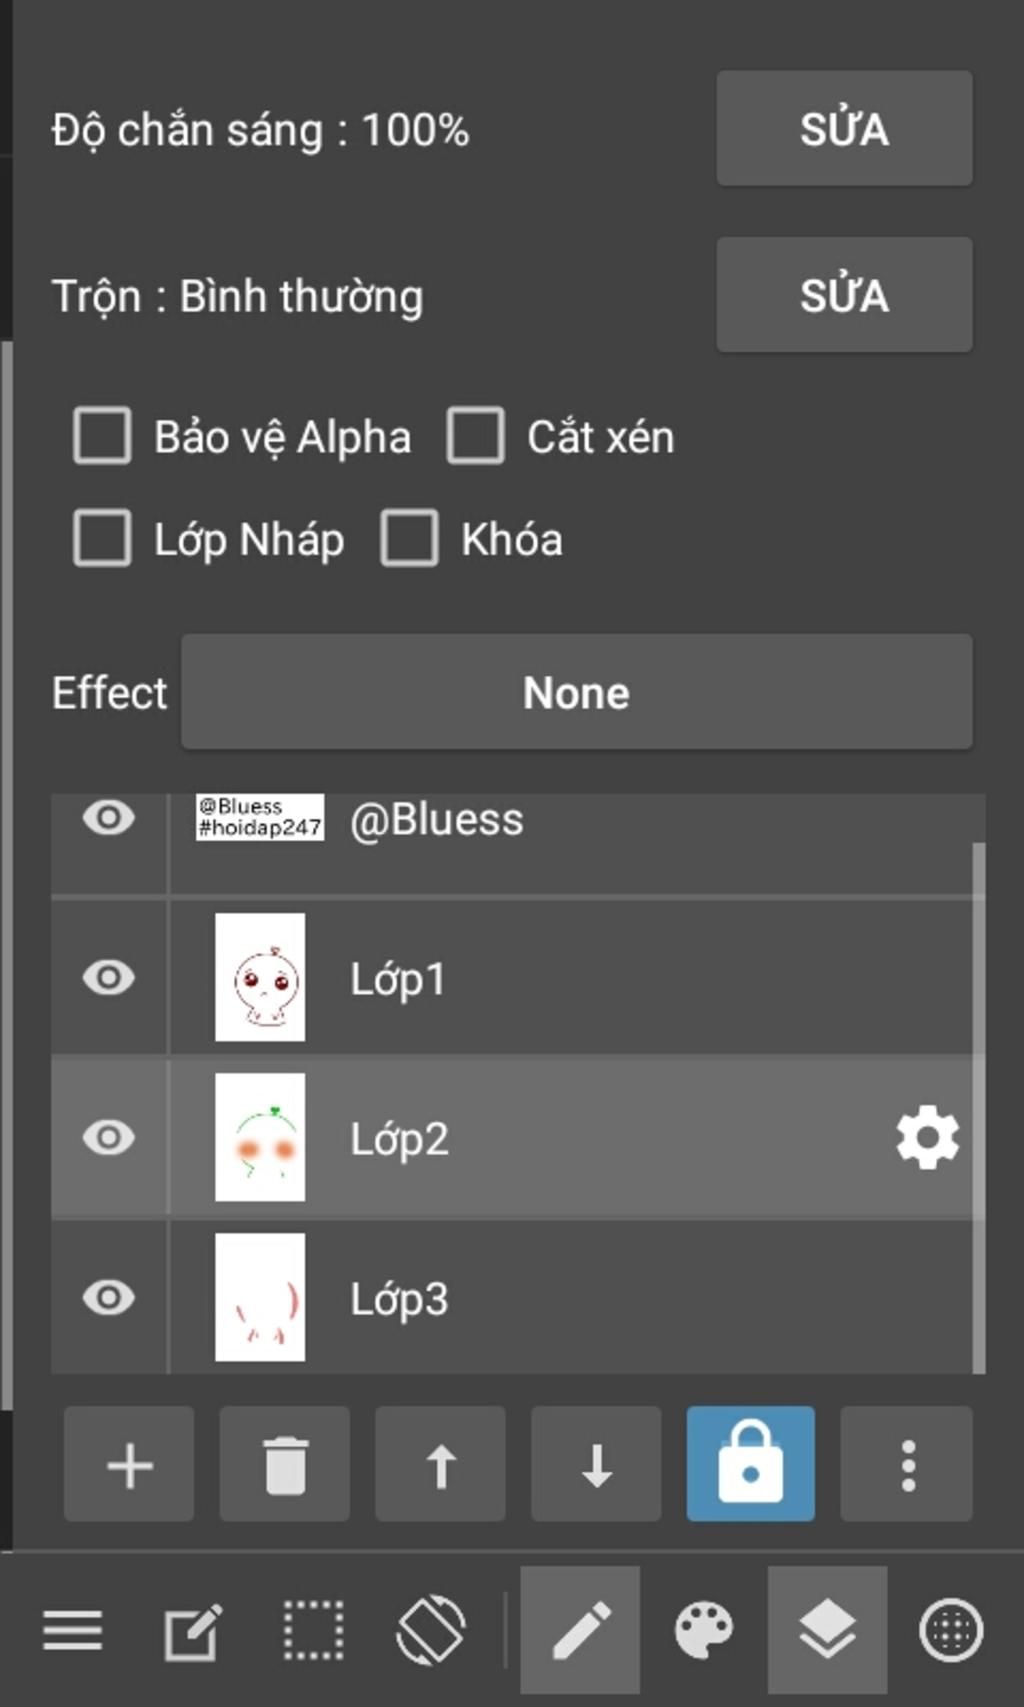1024x1707 pixels.
Task: Toggle the blue lock layer icon
Action: click(x=751, y=1465)
